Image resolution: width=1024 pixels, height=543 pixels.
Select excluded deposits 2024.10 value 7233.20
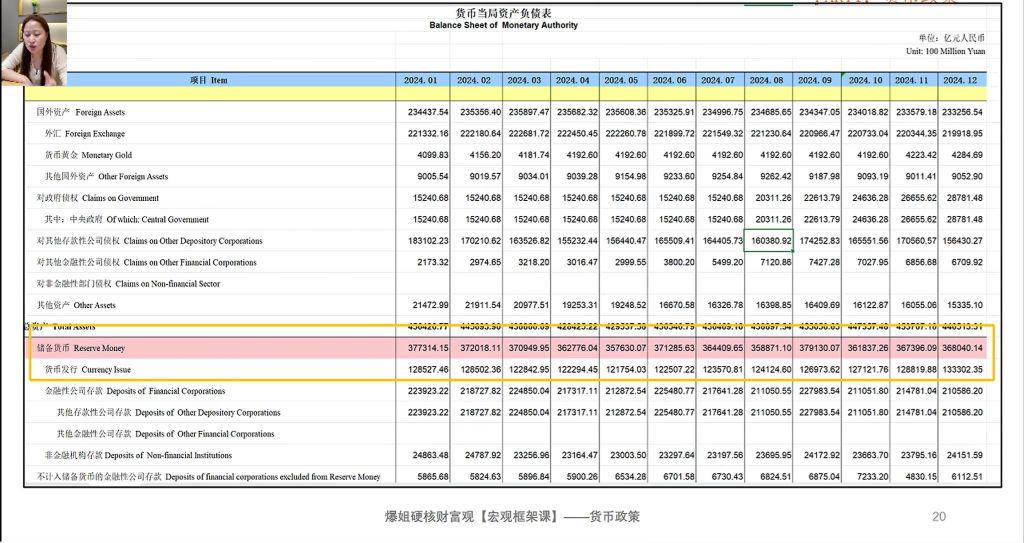click(872, 477)
